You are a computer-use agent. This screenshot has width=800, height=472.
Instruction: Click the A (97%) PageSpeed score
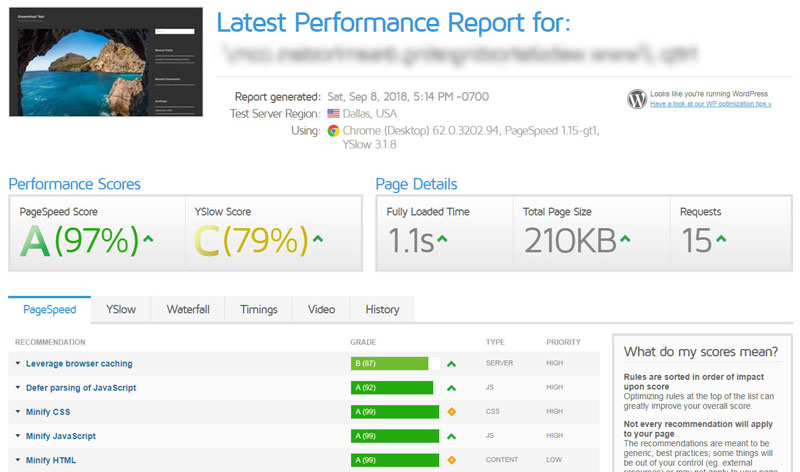[79, 240]
